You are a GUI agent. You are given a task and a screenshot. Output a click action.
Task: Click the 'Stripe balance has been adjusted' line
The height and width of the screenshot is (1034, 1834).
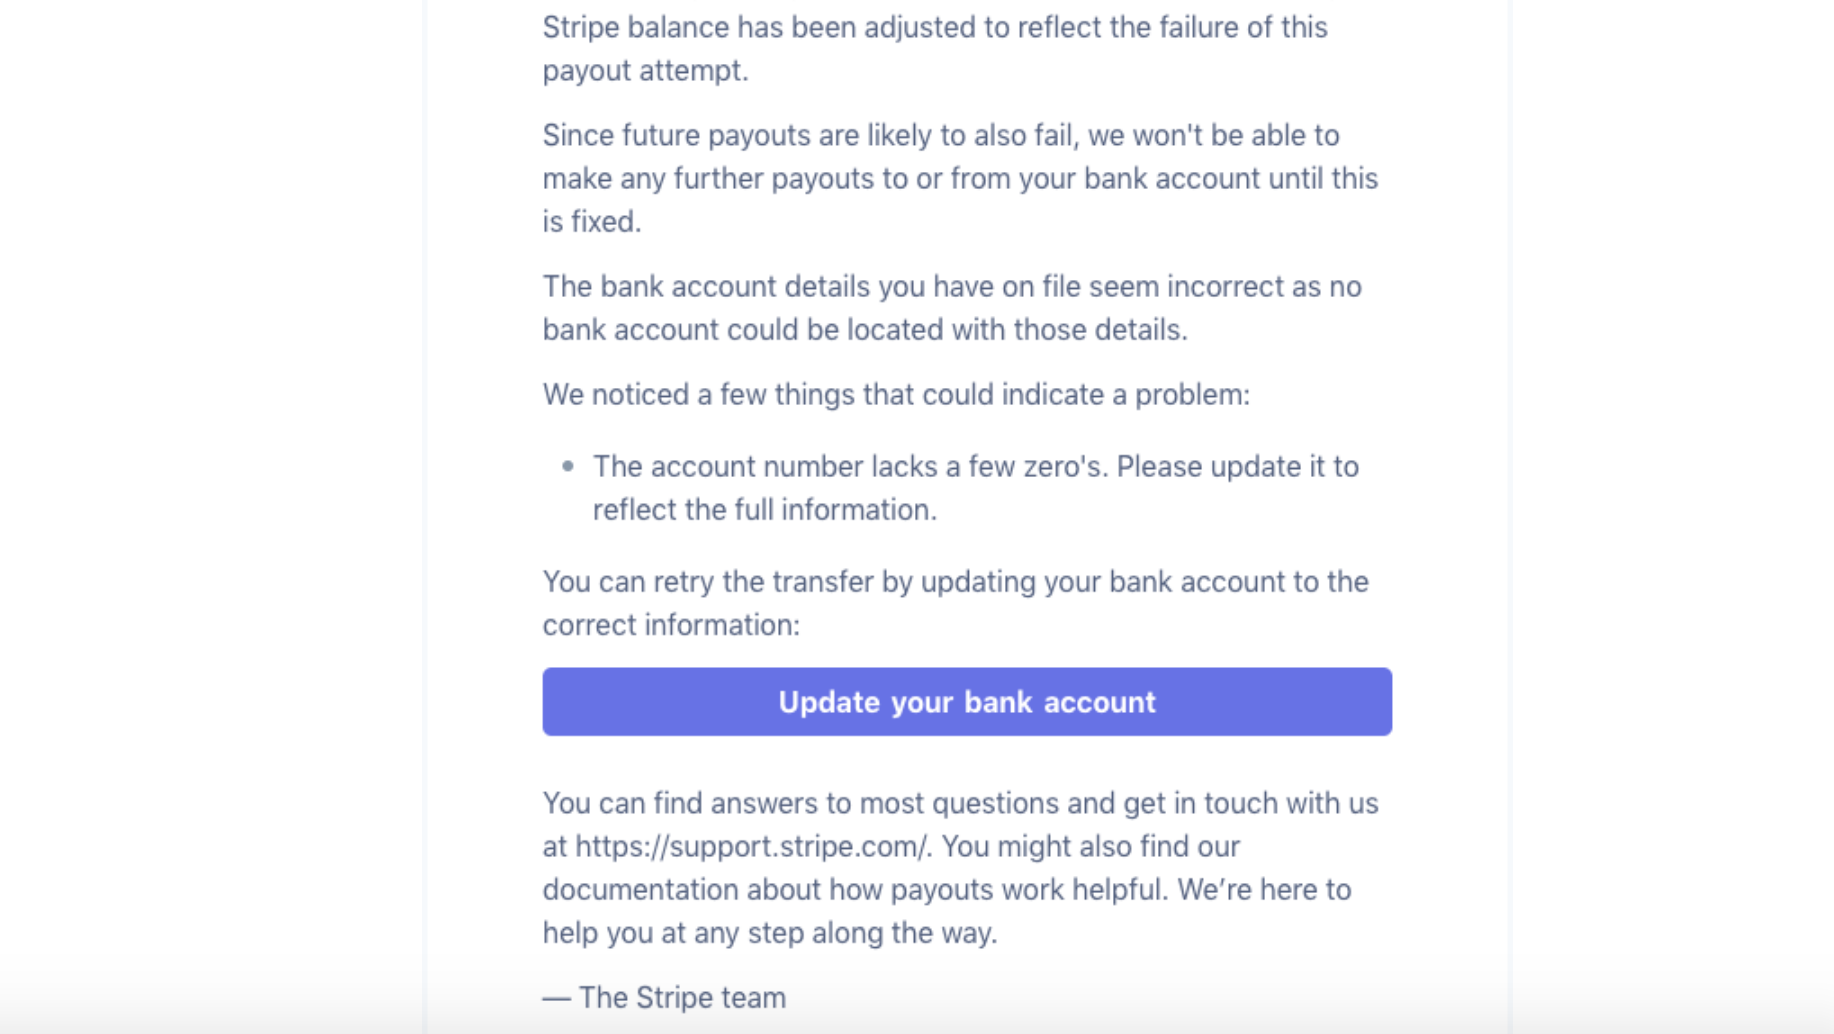coord(935,27)
